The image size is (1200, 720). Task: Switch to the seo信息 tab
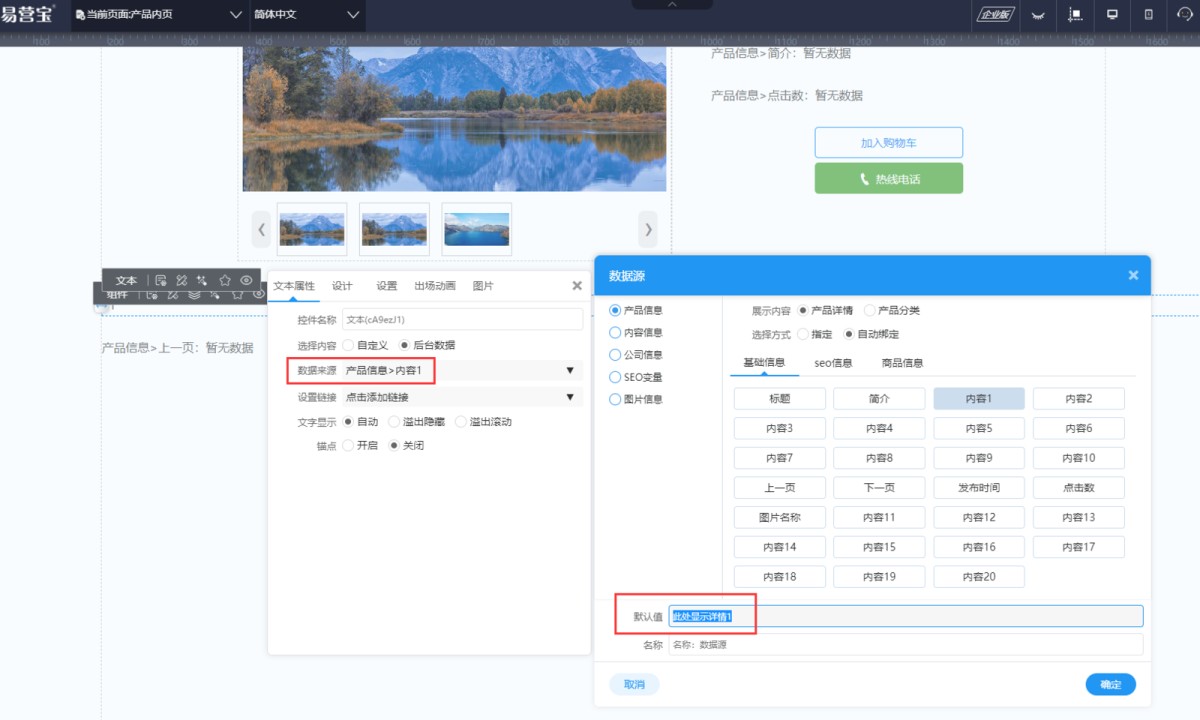[x=833, y=363]
